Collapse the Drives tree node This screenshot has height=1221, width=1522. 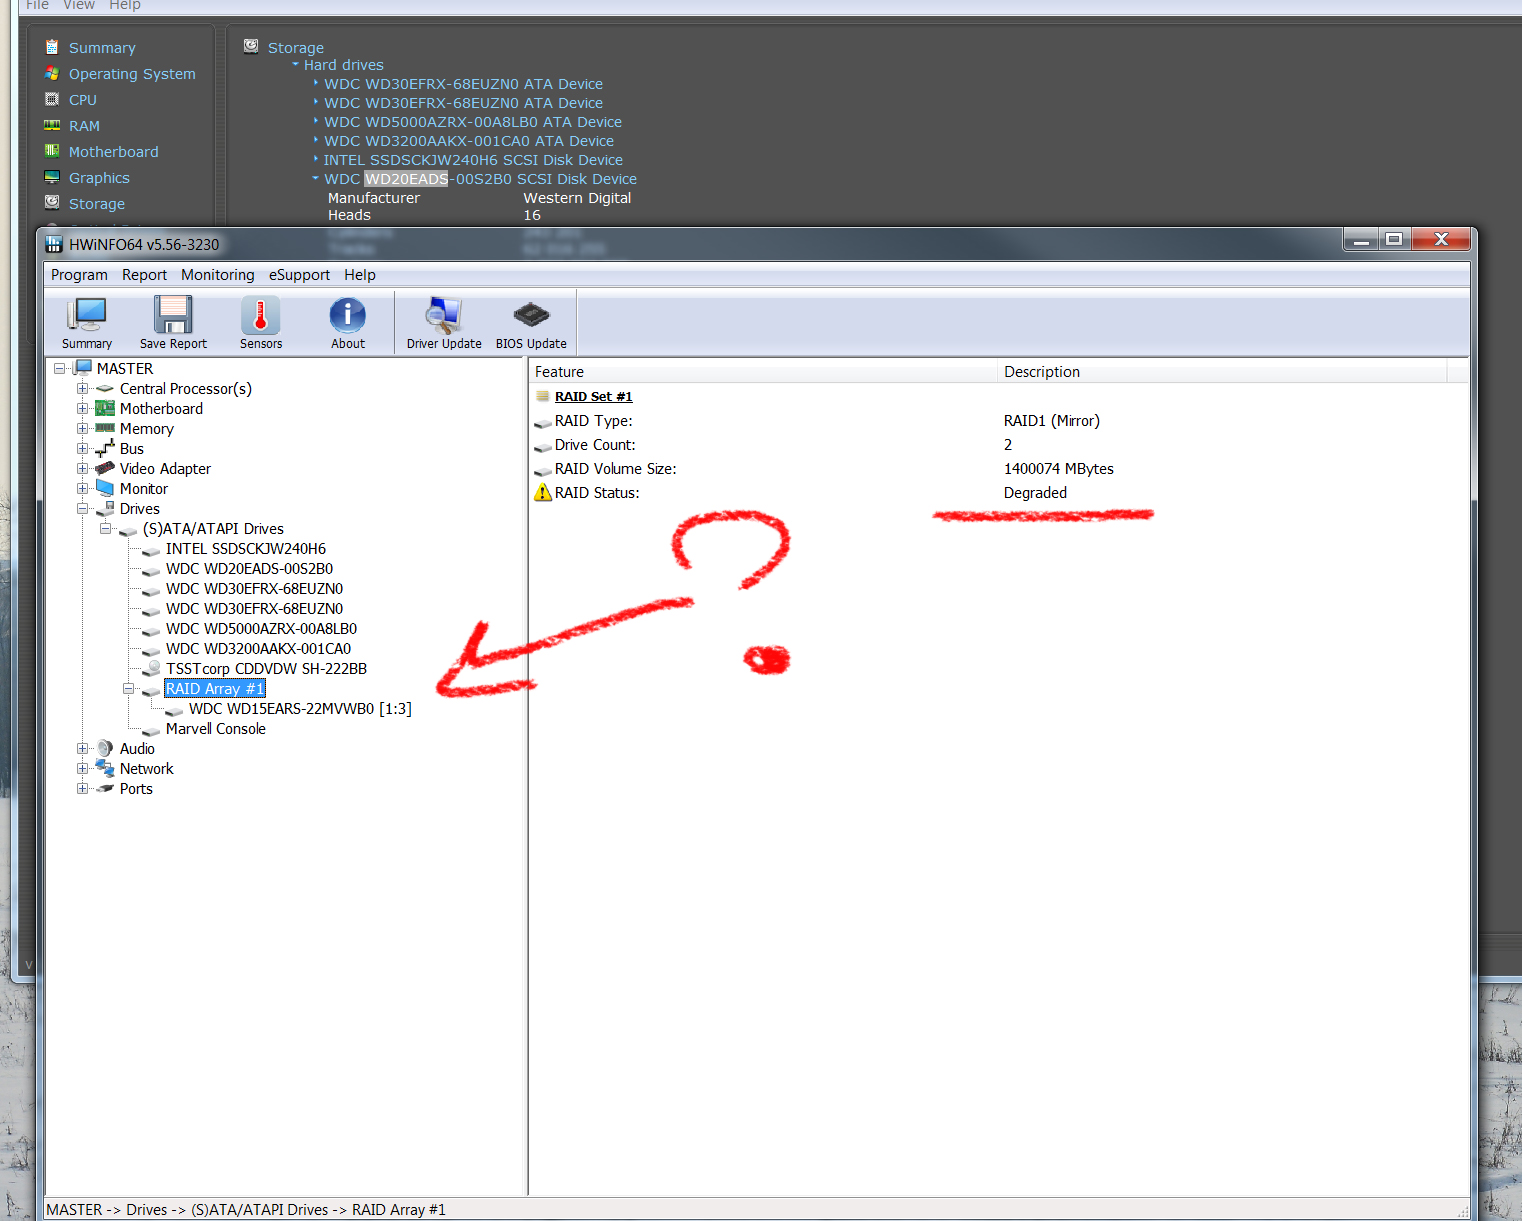pos(82,508)
